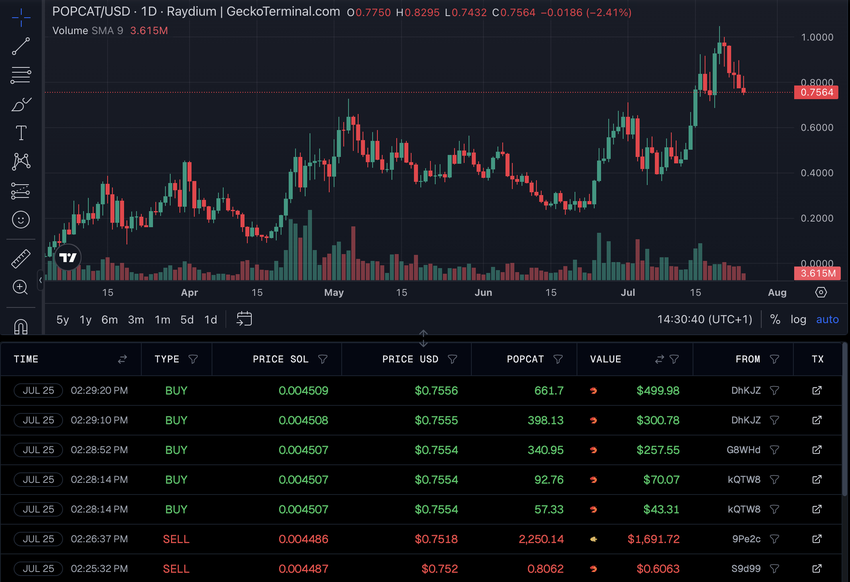Click price $0.7556 in PRICE USD column
The width and height of the screenshot is (850, 582).
(436, 391)
